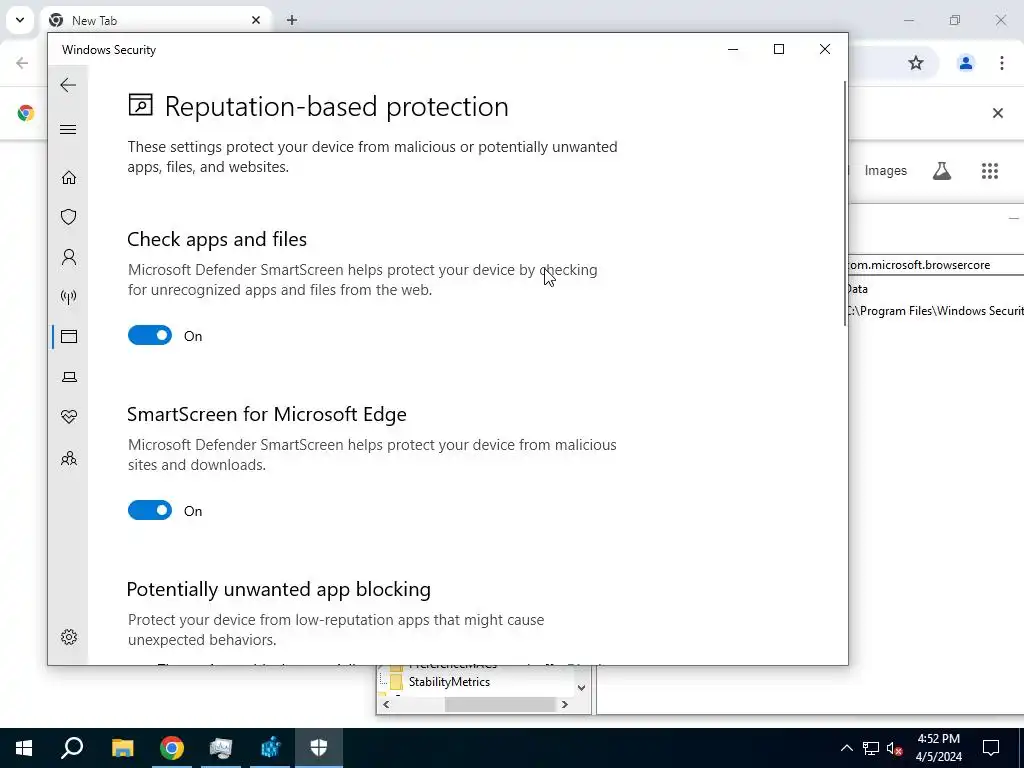Open Virus & threat protection shield icon
Image resolution: width=1024 pixels, height=768 pixels.
(x=69, y=217)
